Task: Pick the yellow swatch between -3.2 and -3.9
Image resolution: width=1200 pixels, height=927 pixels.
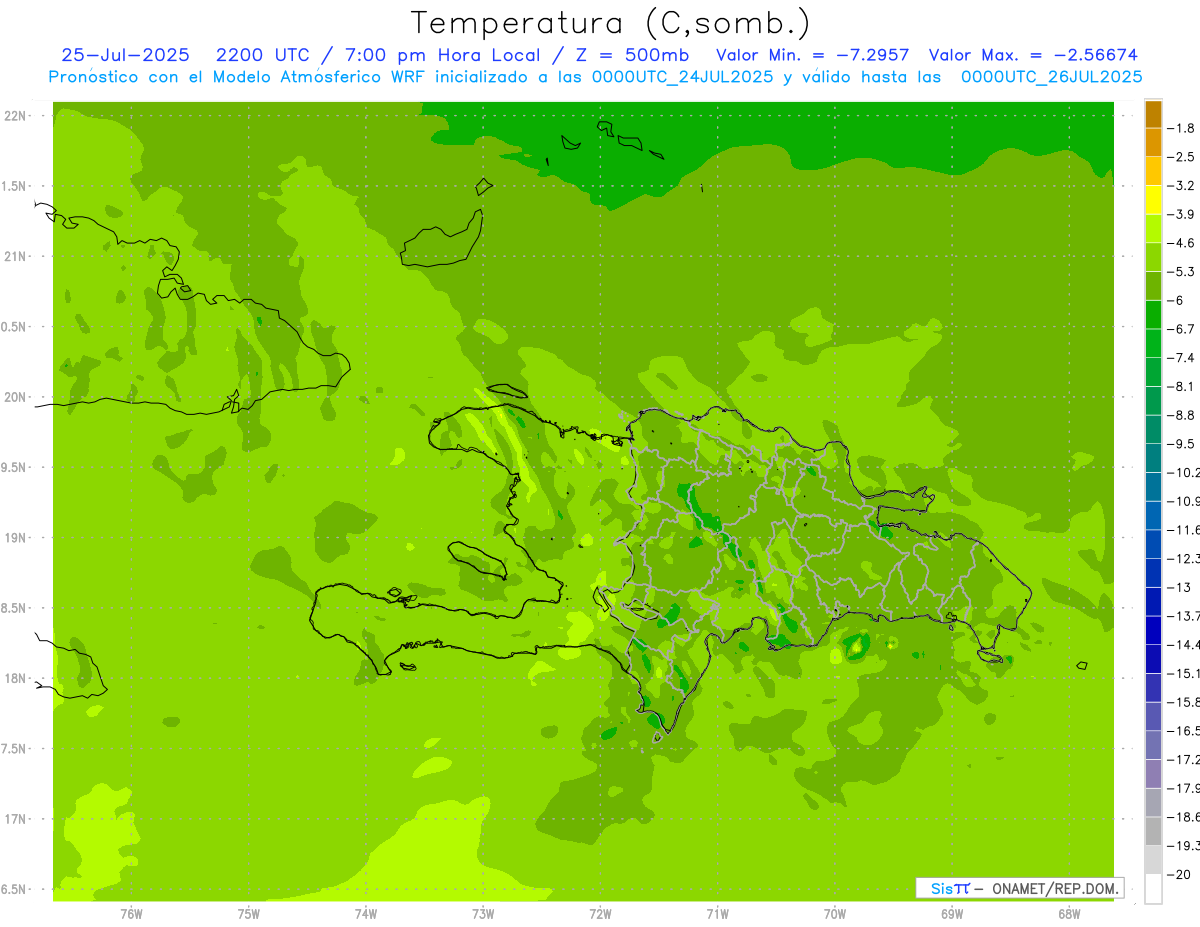Action: point(1153,200)
